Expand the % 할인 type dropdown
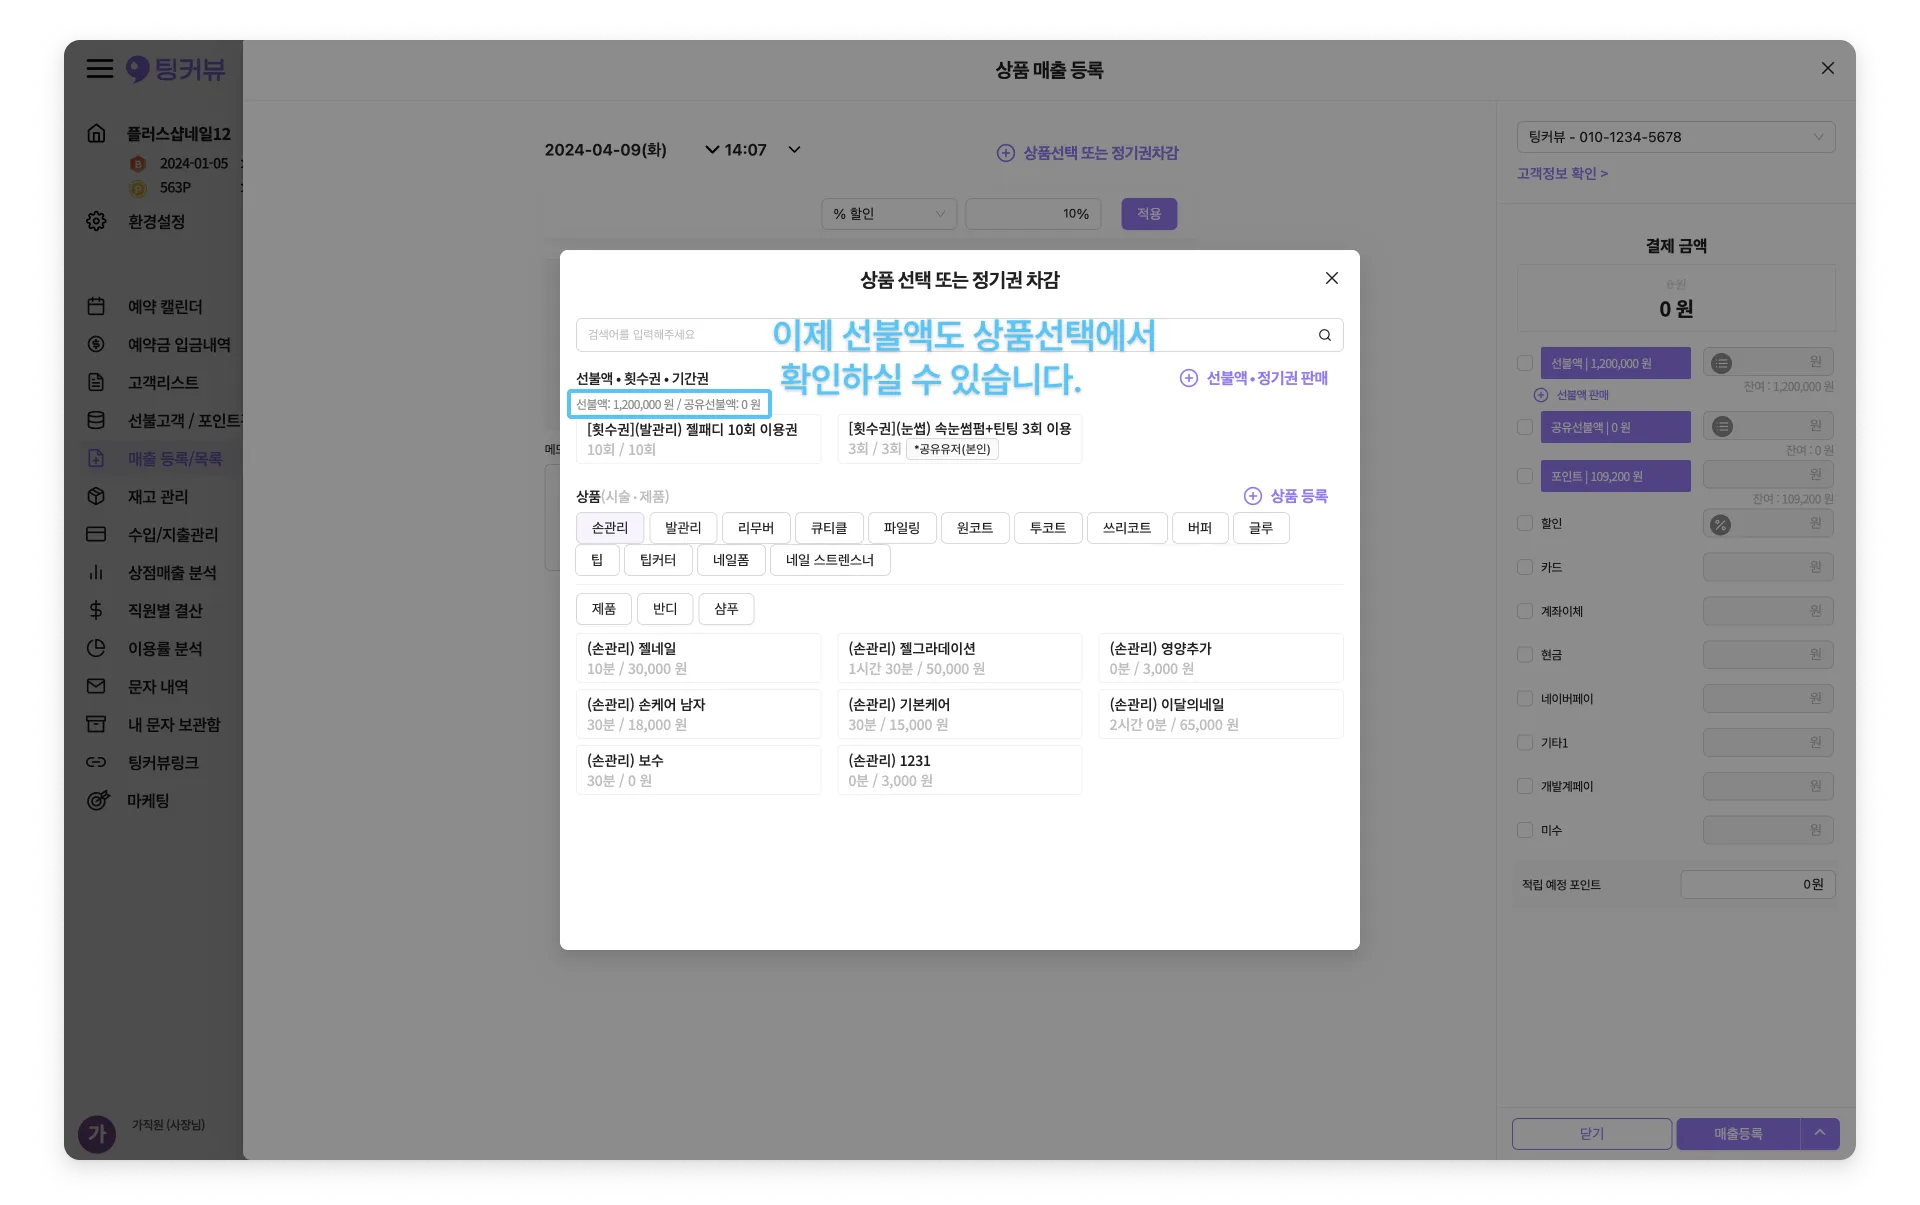1920x1205 pixels. pos(888,214)
